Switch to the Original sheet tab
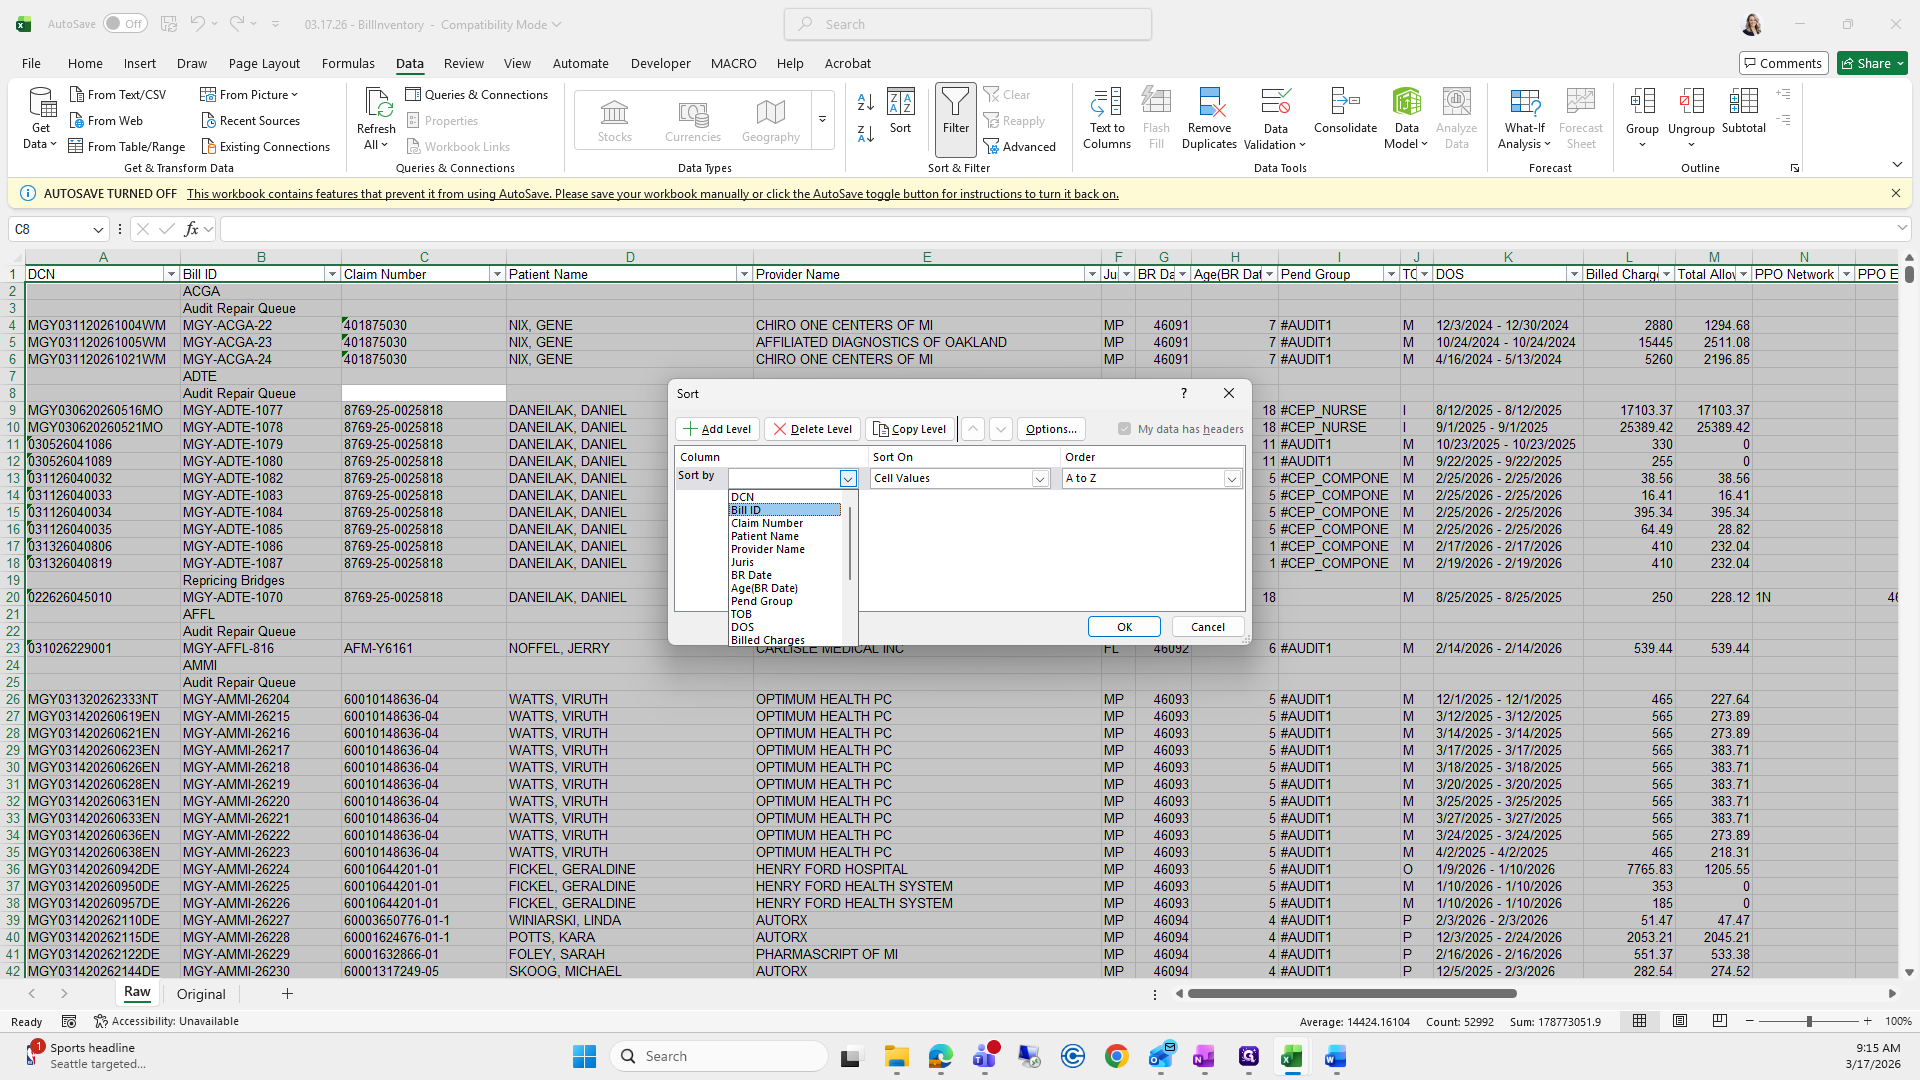The height and width of the screenshot is (1080, 1920). [201, 994]
